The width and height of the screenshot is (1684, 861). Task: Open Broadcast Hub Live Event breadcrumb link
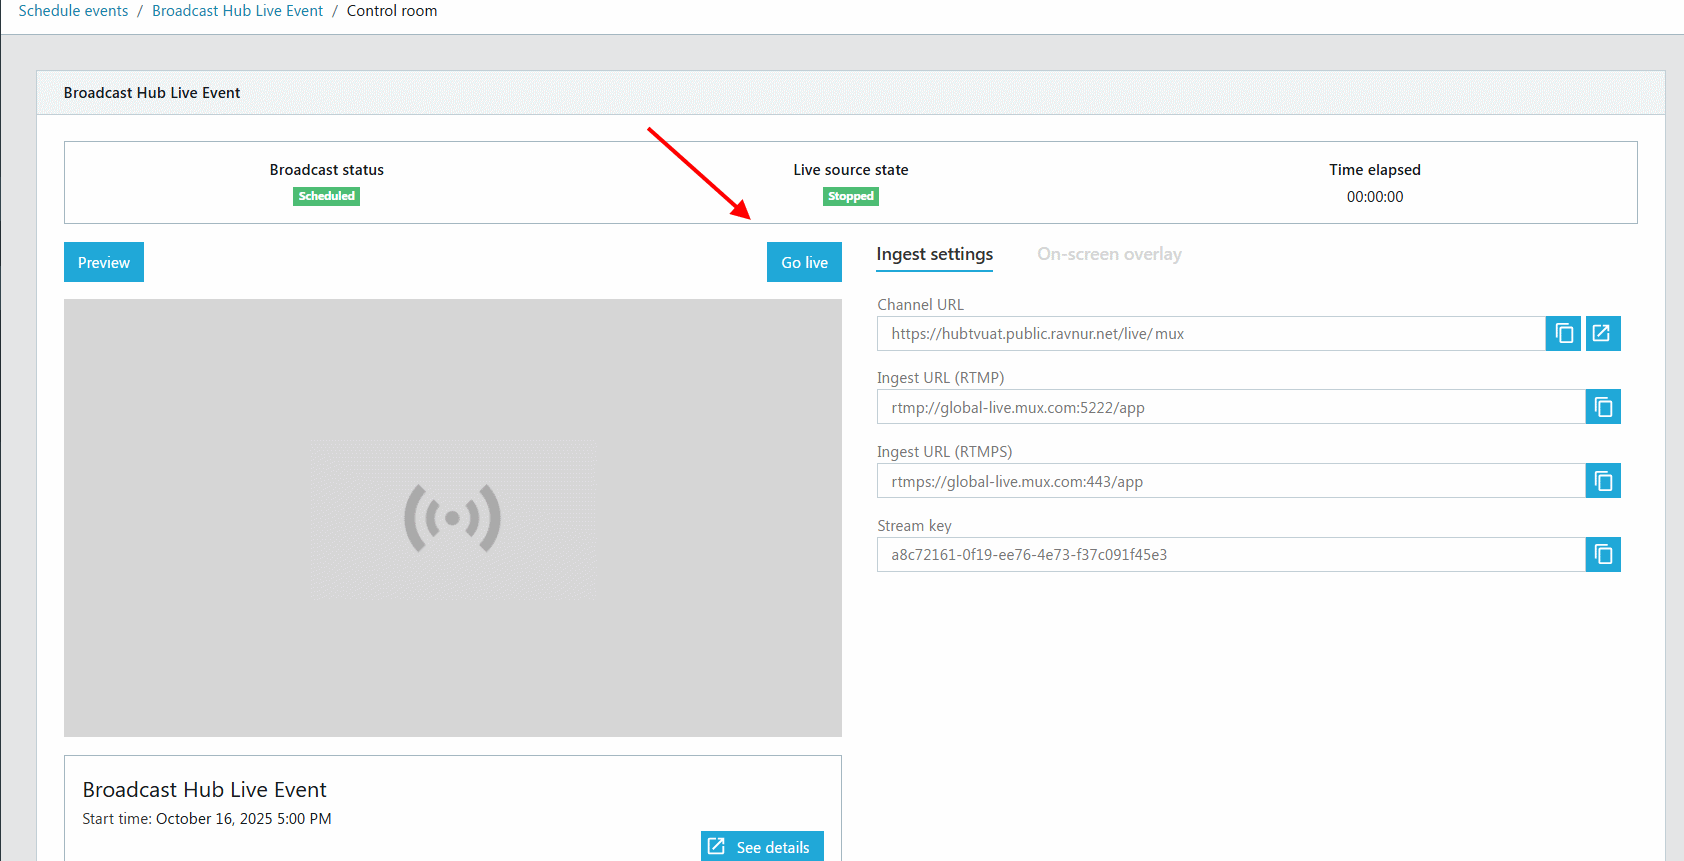pyautogui.click(x=238, y=11)
